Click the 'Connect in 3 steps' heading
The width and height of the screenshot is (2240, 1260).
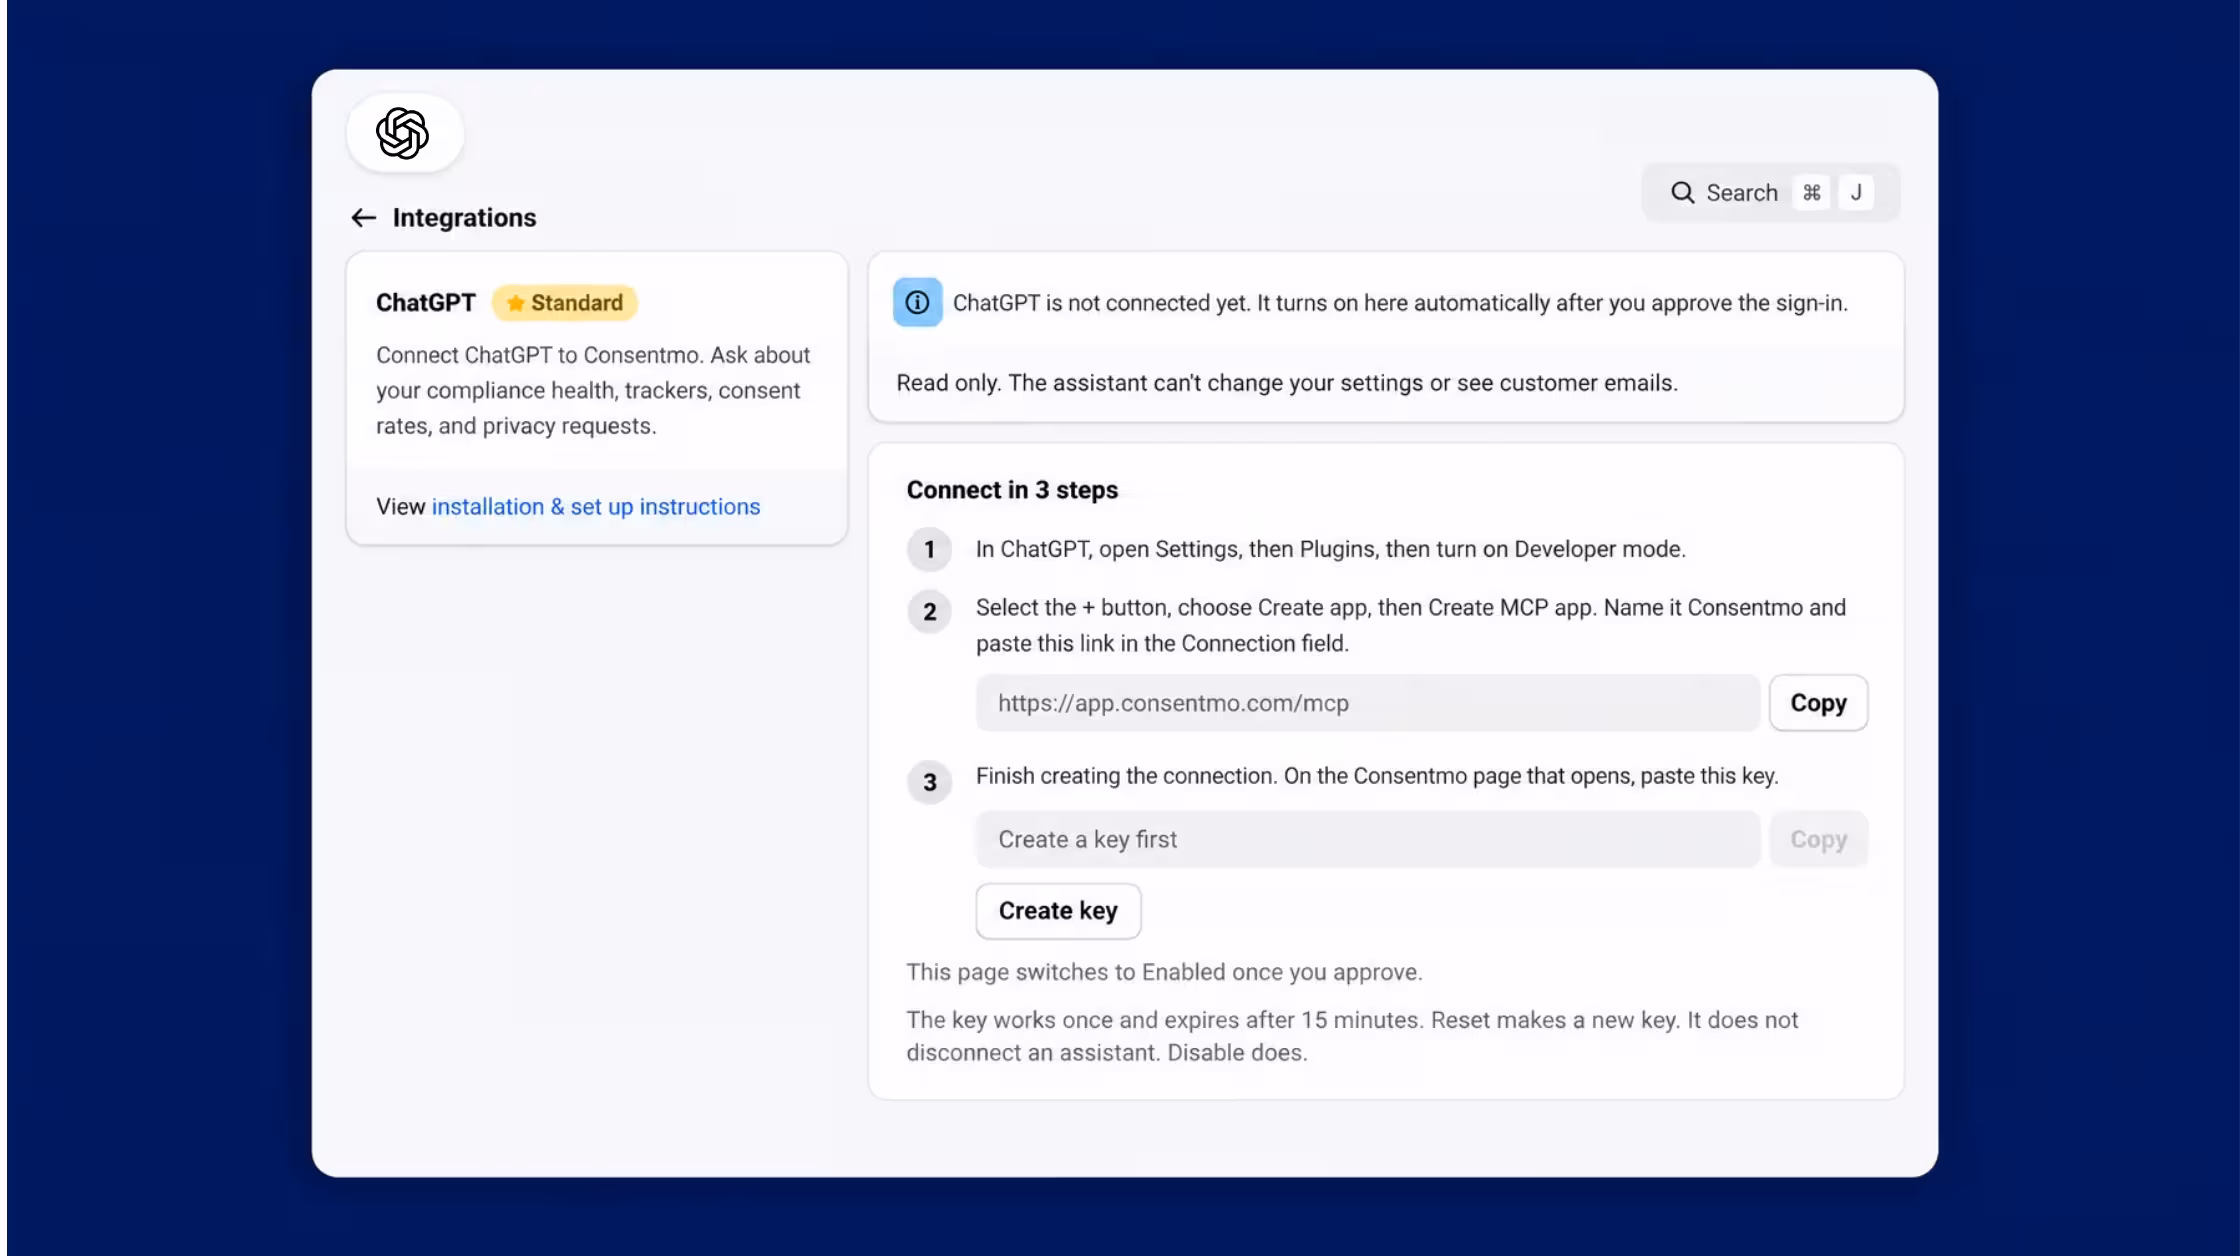click(x=1012, y=490)
